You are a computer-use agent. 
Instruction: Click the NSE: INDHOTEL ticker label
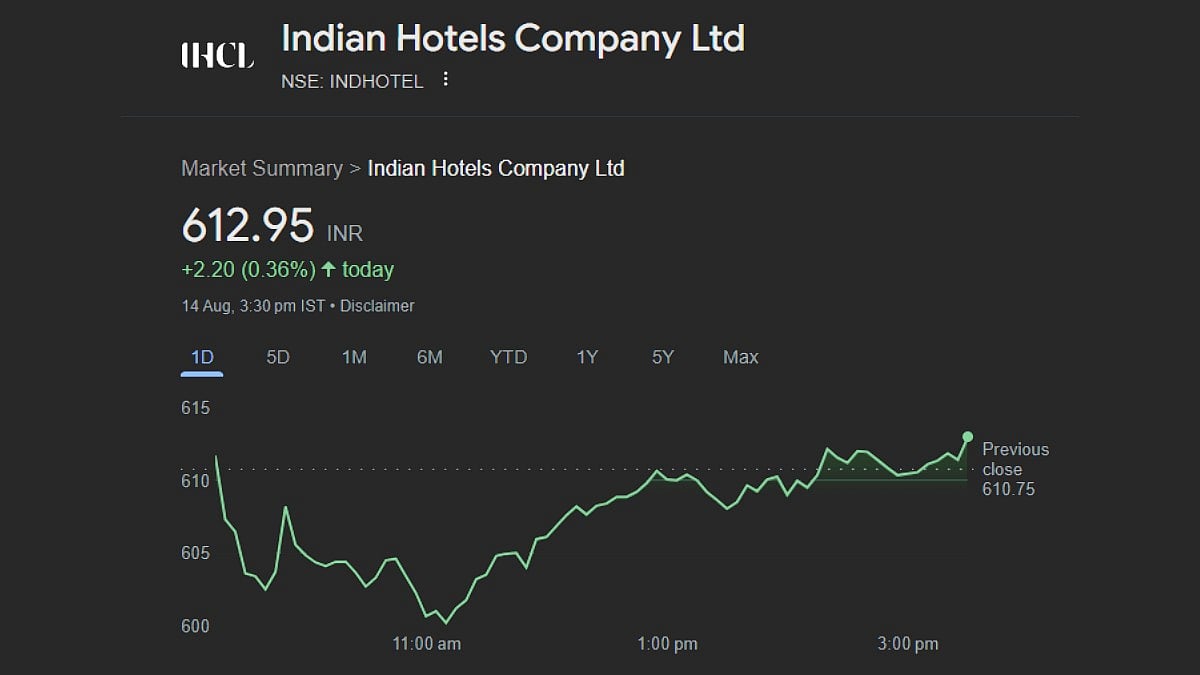[x=353, y=81]
